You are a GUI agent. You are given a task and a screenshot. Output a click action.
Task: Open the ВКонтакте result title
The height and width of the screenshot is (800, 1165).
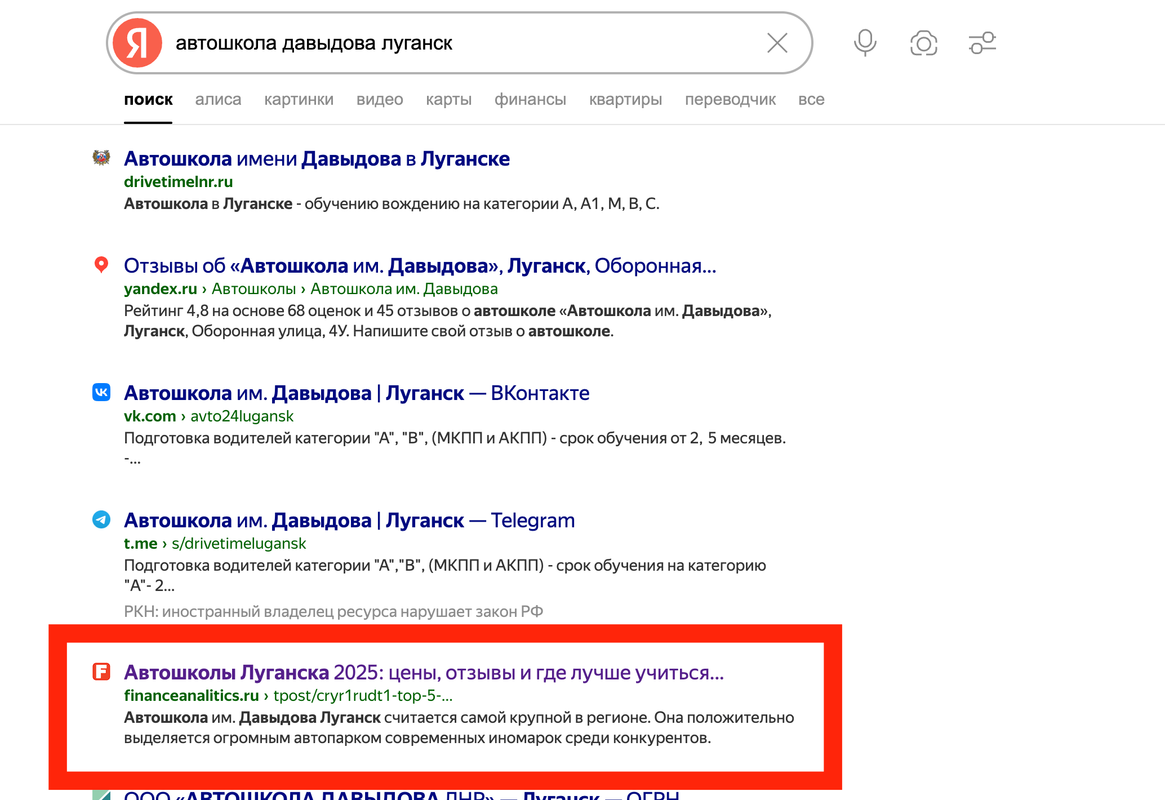coord(357,393)
